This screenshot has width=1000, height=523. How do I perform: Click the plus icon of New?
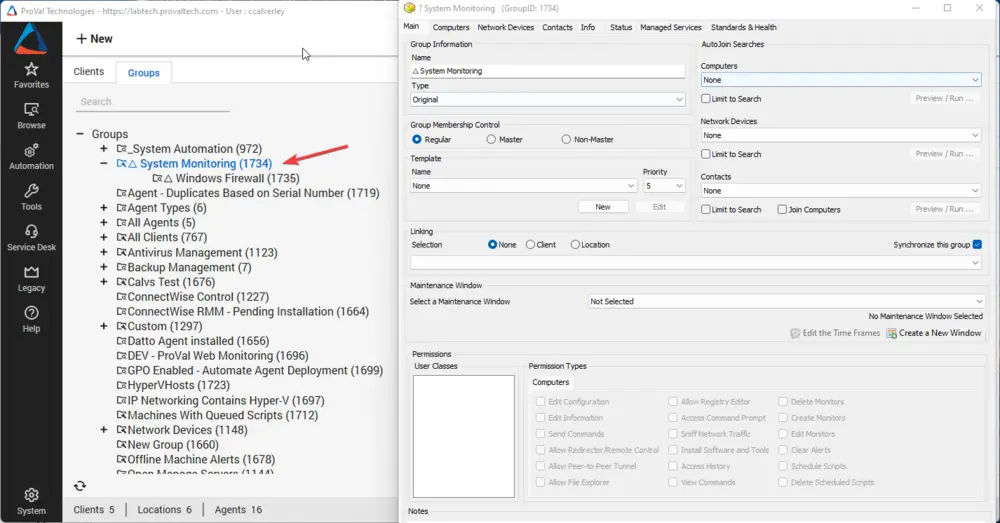81,39
